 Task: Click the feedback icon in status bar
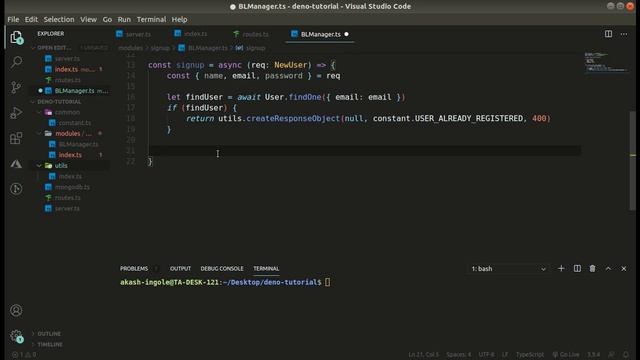pyautogui.click(x=611, y=355)
